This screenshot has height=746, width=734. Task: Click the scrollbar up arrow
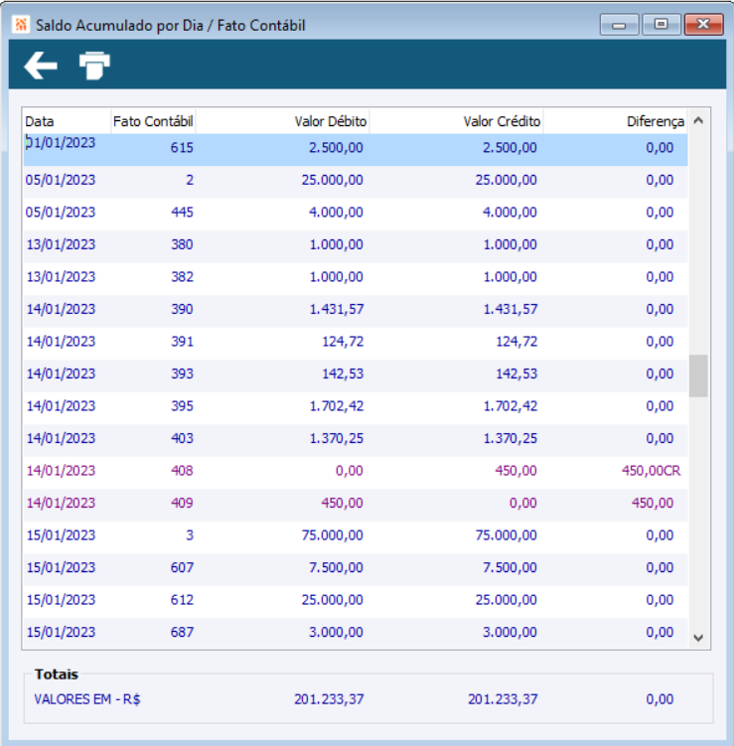point(698,121)
